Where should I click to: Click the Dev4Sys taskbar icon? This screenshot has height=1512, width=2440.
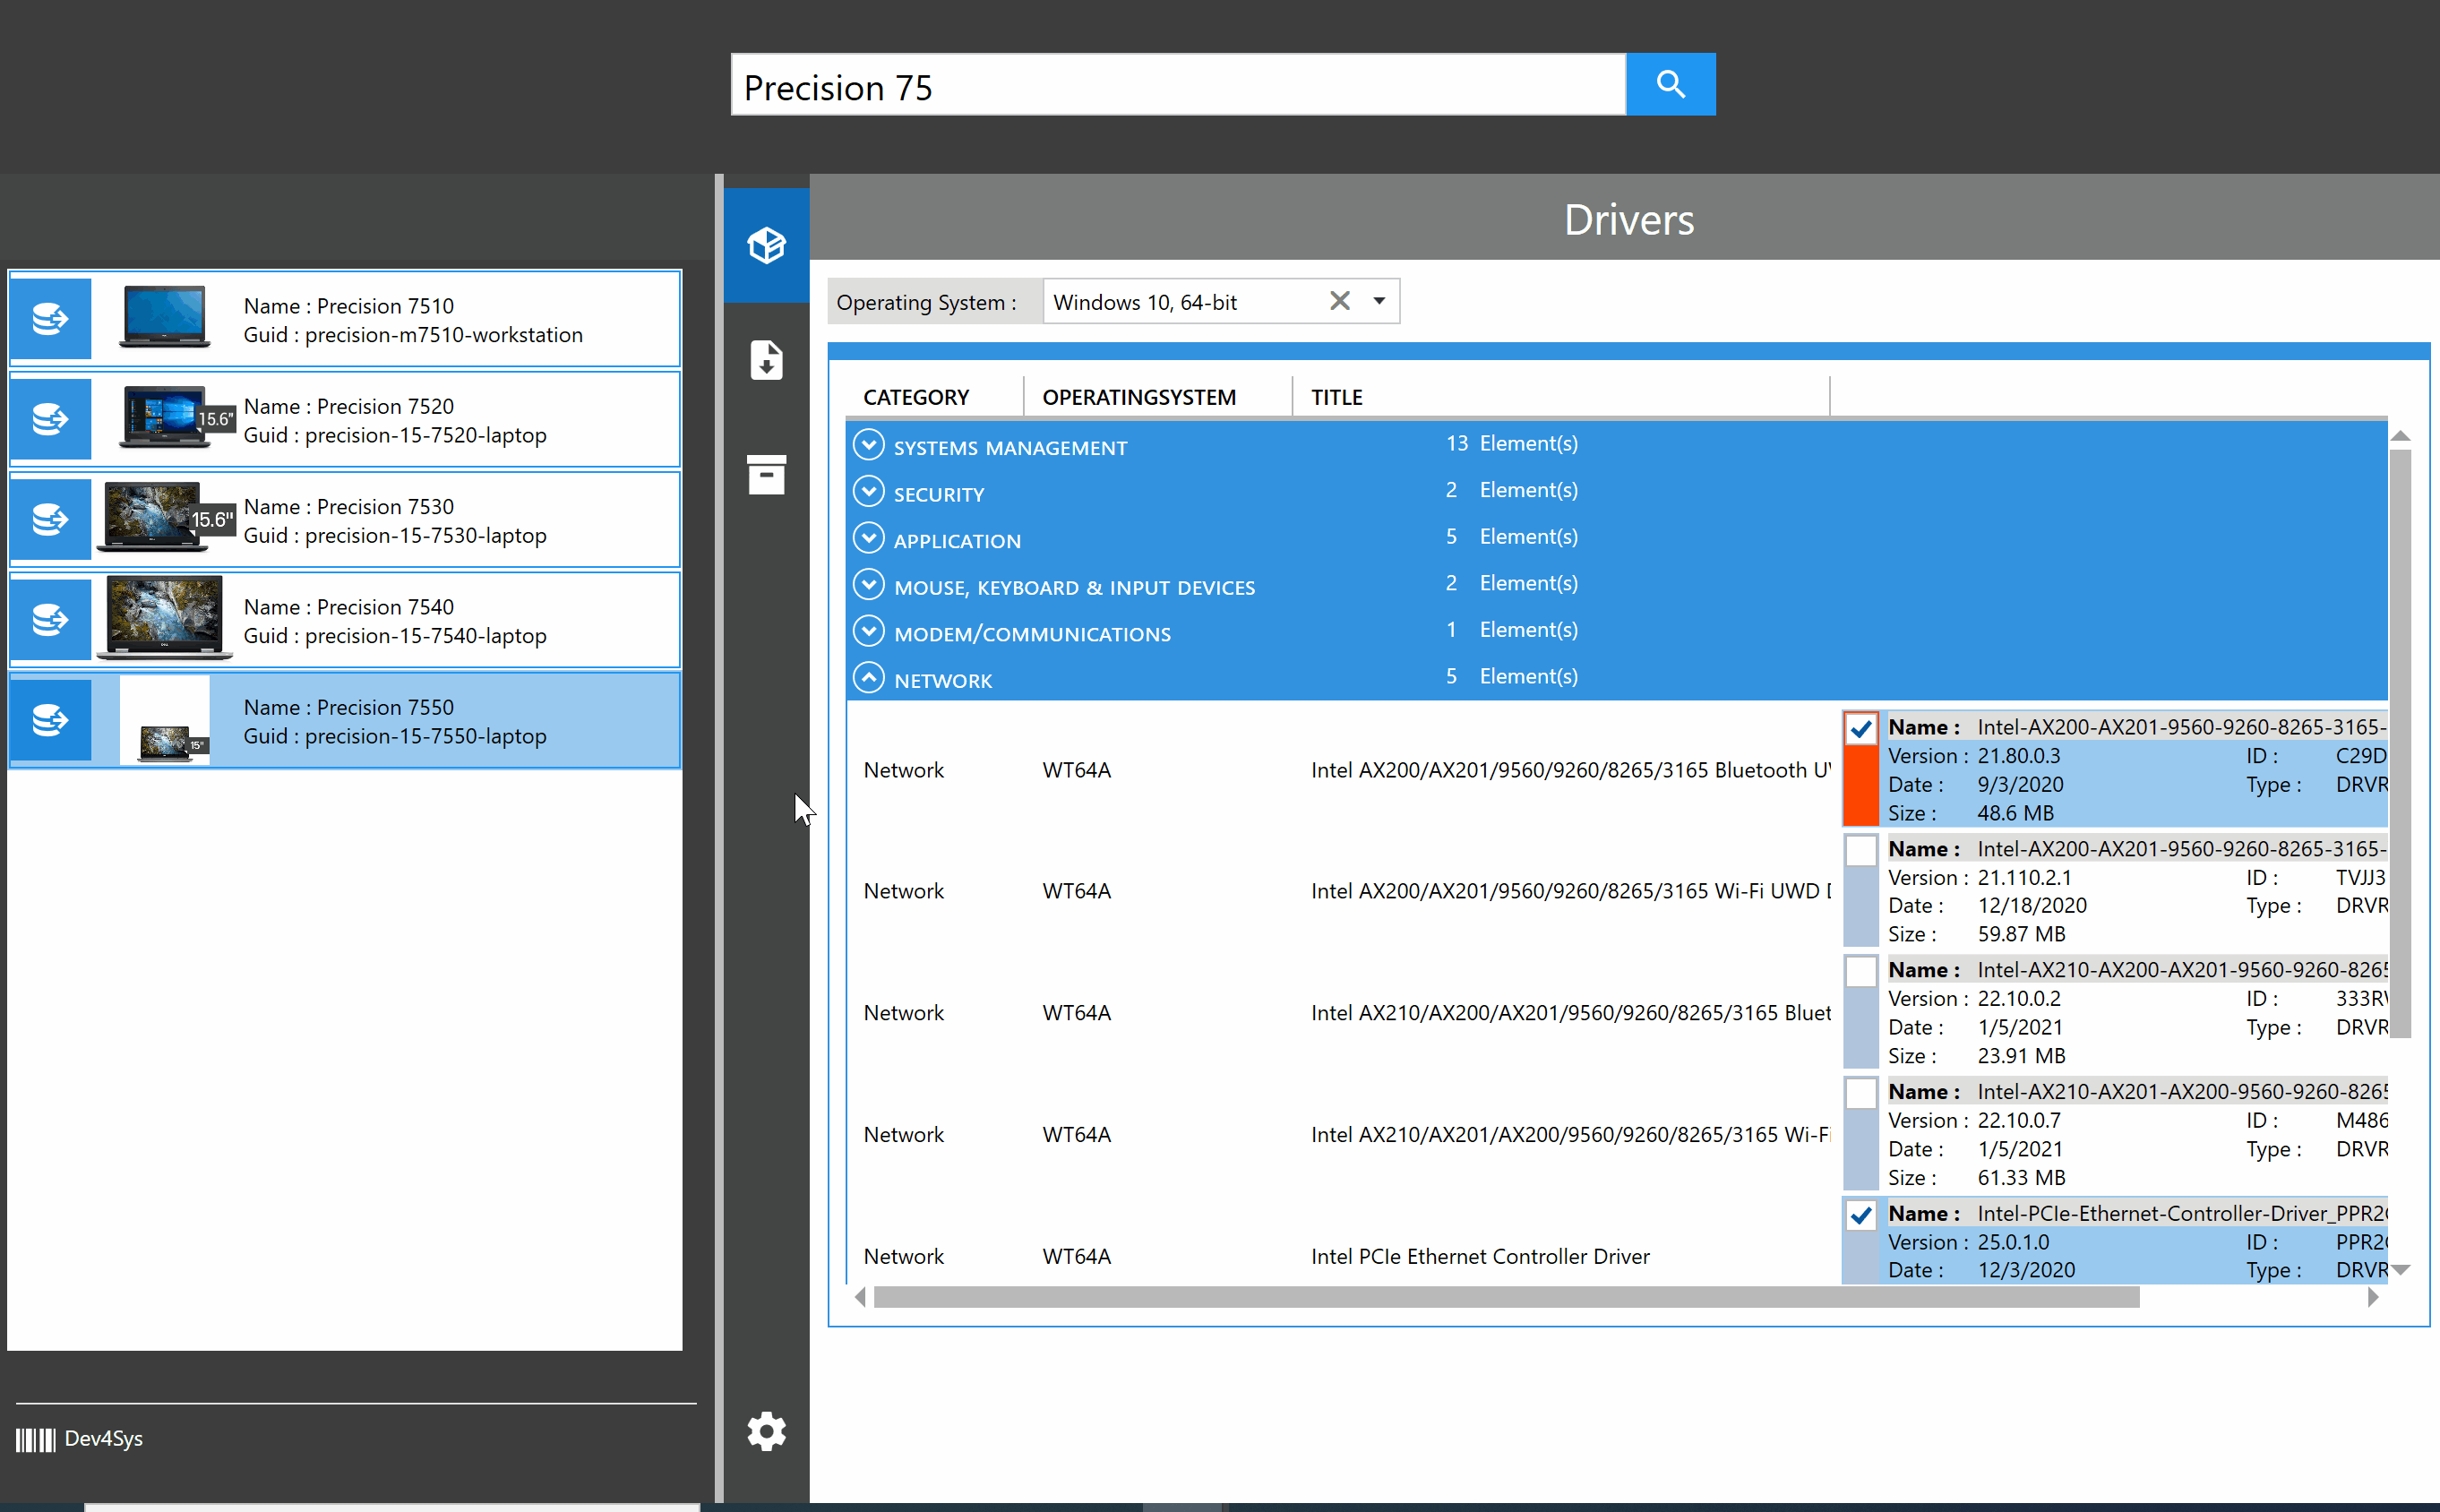[33, 1439]
